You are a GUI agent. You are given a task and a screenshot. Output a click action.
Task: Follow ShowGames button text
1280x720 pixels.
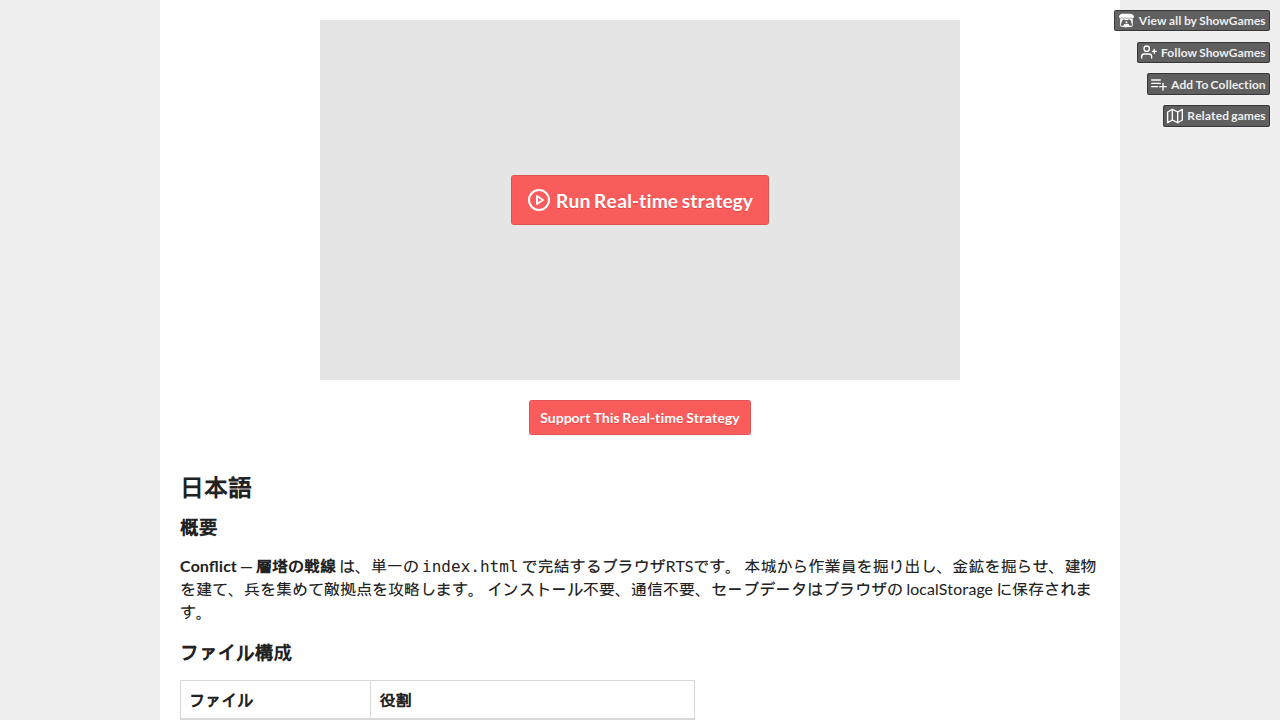tap(1213, 53)
